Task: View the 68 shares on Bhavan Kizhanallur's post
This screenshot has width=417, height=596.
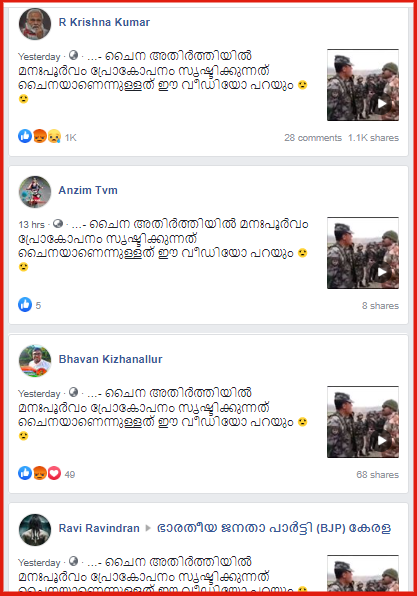Action: coord(377,474)
